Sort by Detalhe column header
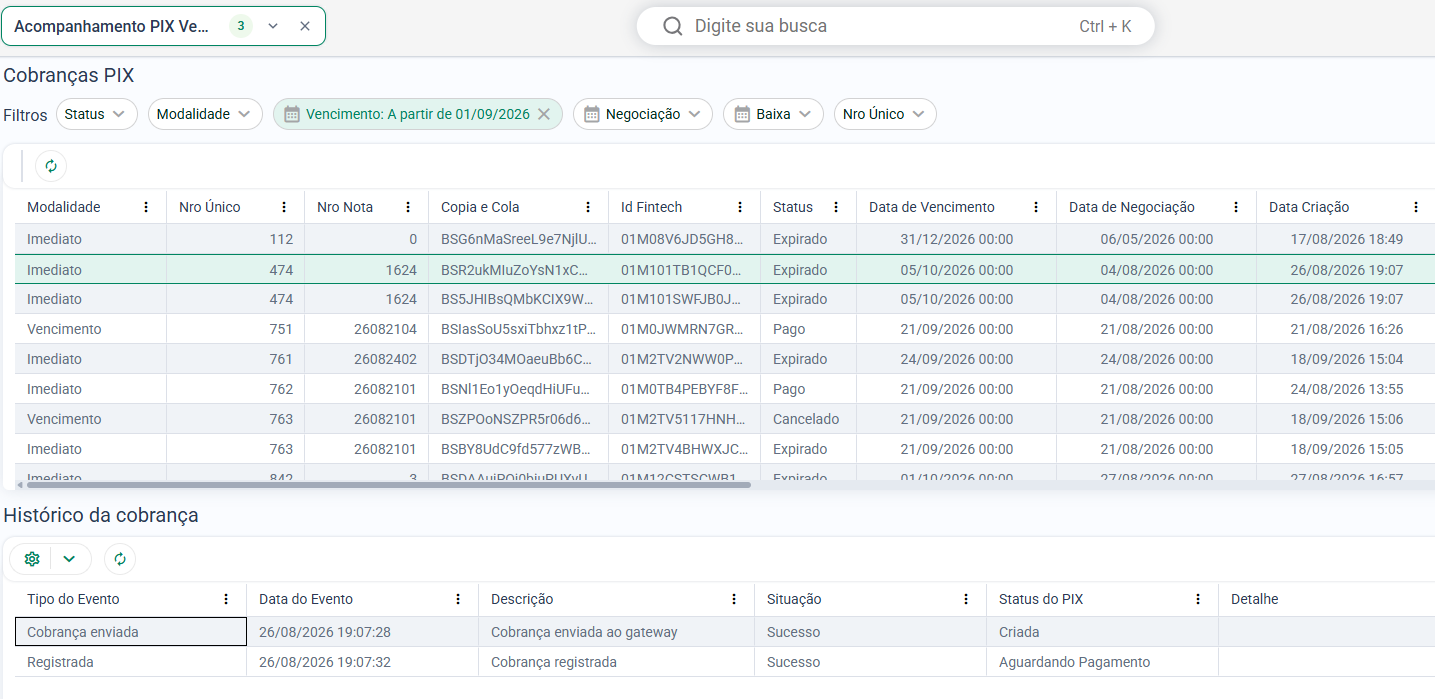1435x699 pixels. tap(1254, 599)
